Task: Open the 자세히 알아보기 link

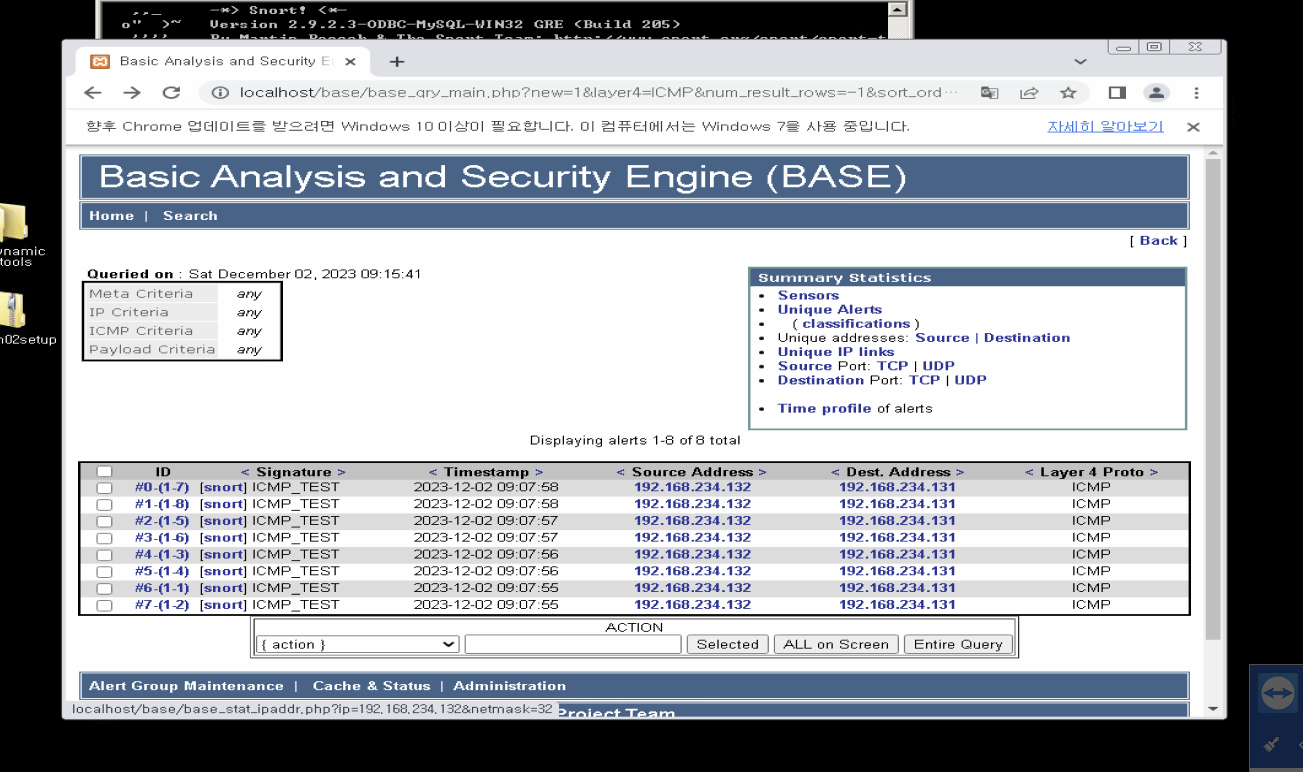Action: (1105, 127)
